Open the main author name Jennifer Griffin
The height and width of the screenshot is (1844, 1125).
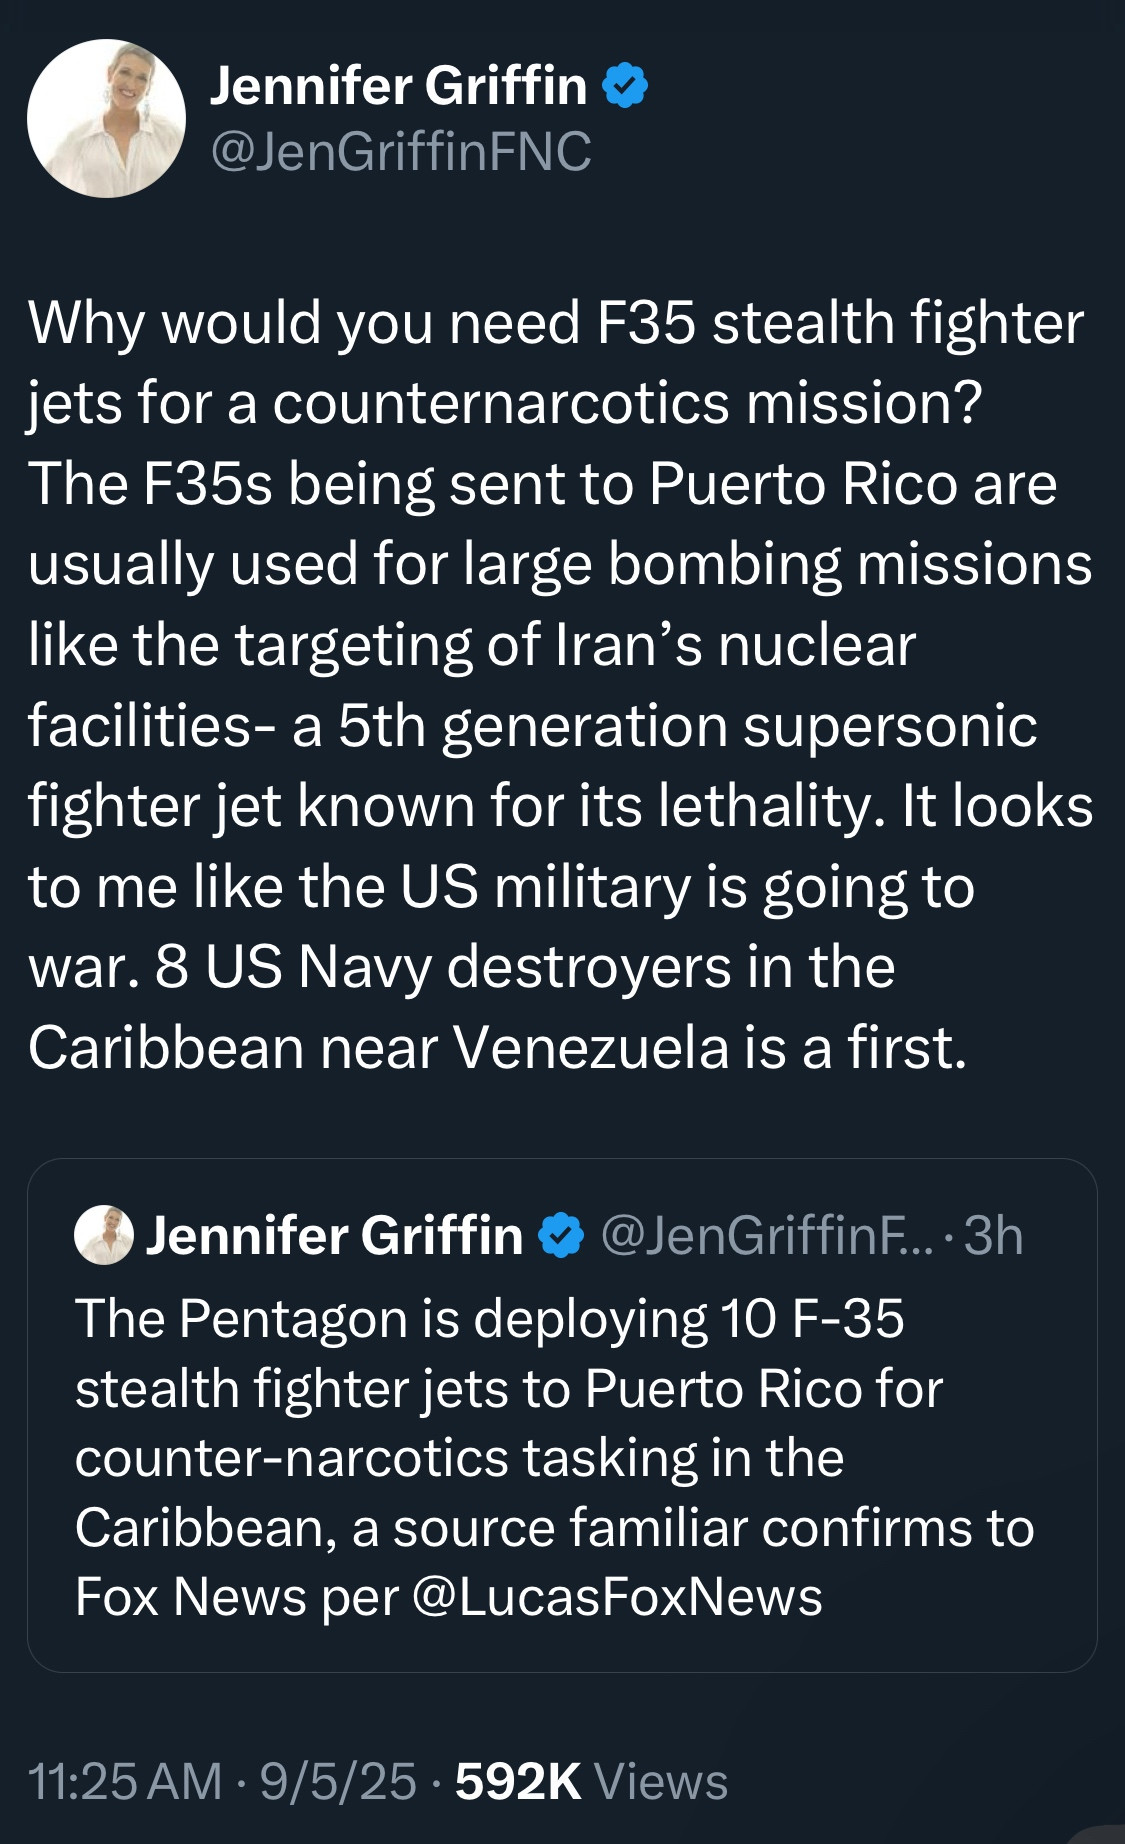[x=398, y=86]
